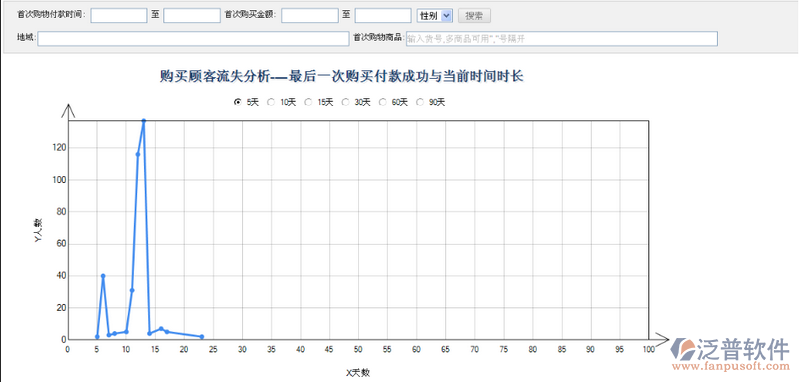Viewport: 800px width, 382px height.
Task: Focus the first payment time end field
Action: [192, 16]
